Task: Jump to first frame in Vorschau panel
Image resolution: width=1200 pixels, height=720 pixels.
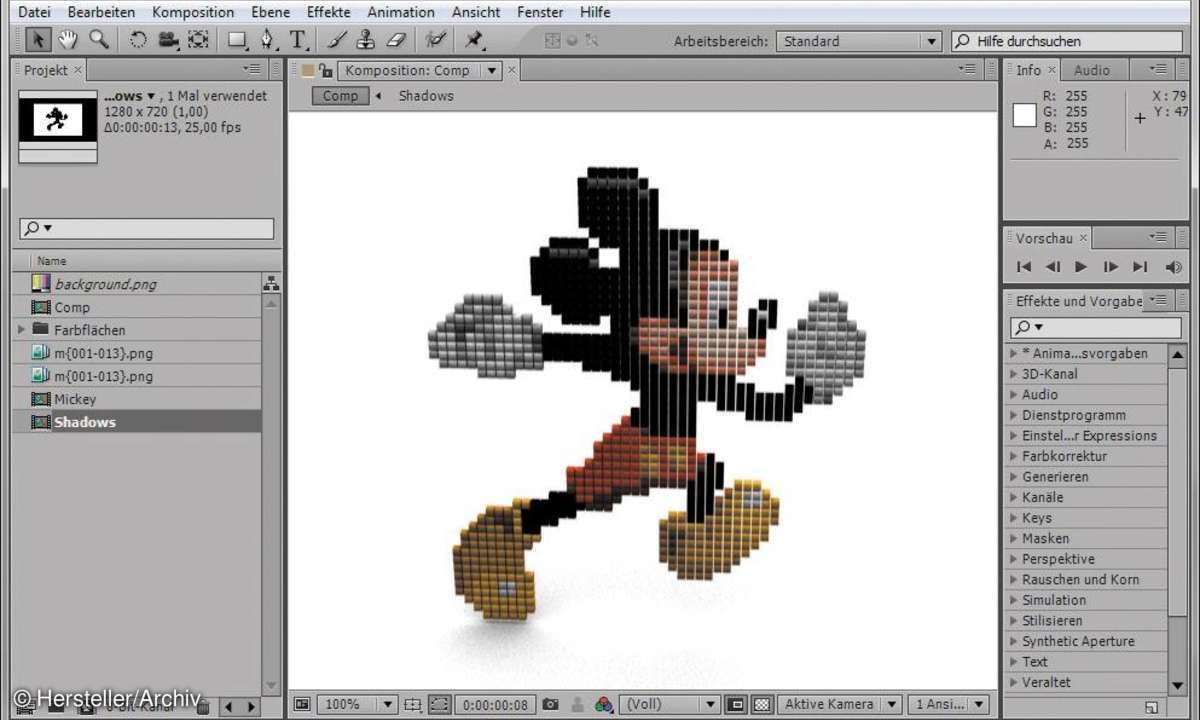Action: 1024,267
